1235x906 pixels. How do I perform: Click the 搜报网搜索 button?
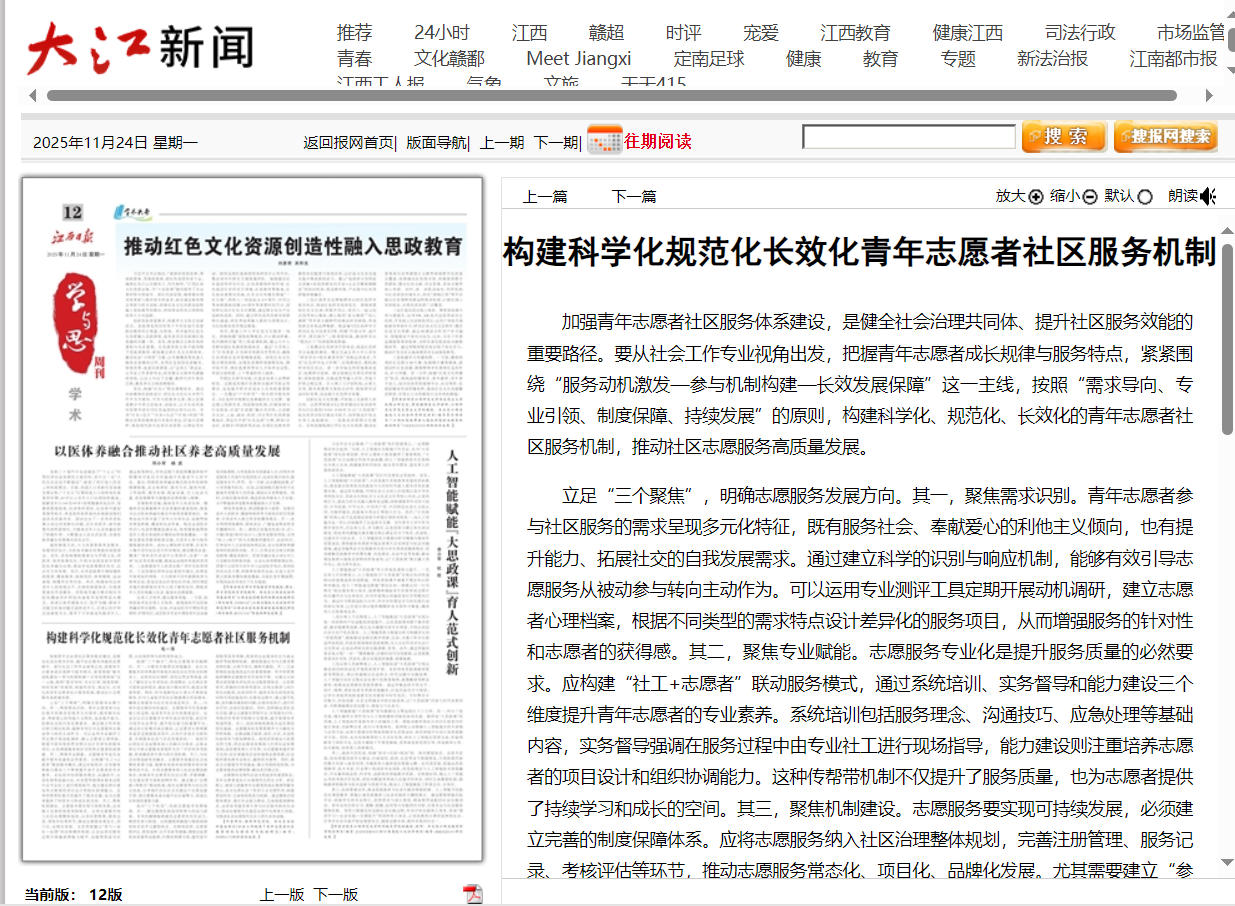click(1166, 137)
